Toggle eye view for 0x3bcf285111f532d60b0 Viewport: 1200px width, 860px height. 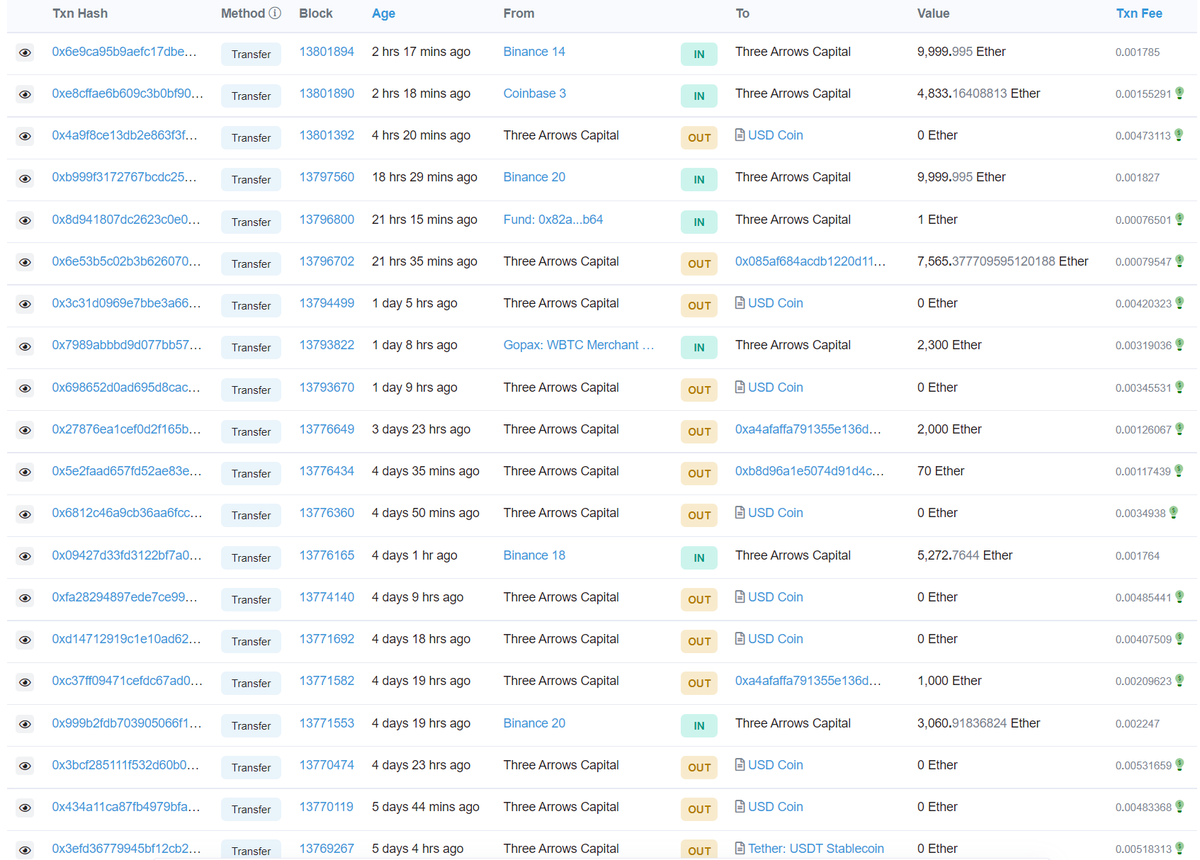[x=25, y=767]
